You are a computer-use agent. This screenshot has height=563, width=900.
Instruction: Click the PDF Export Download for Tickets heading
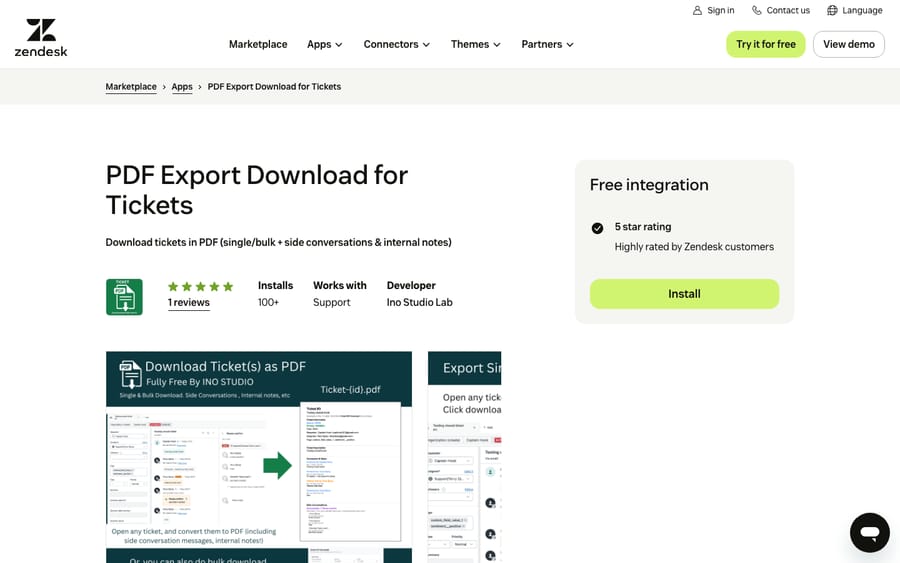(257, 190)
